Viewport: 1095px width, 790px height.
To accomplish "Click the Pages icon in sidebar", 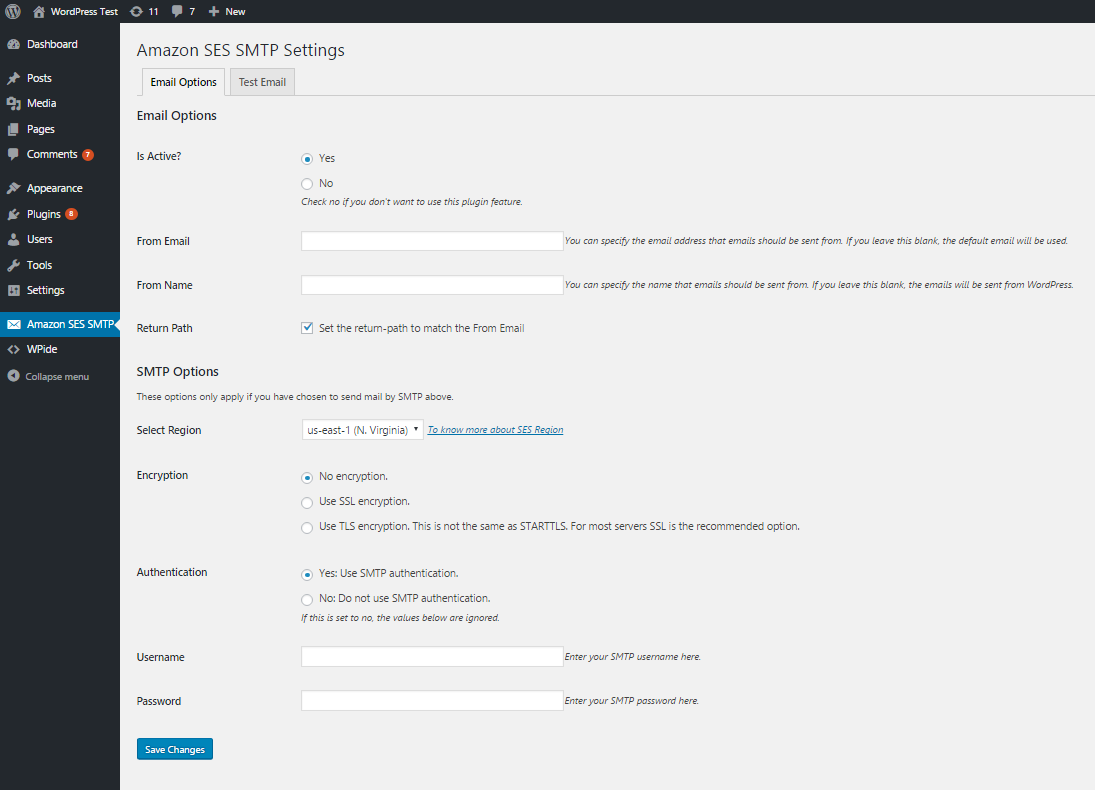I will click(13, 129).
